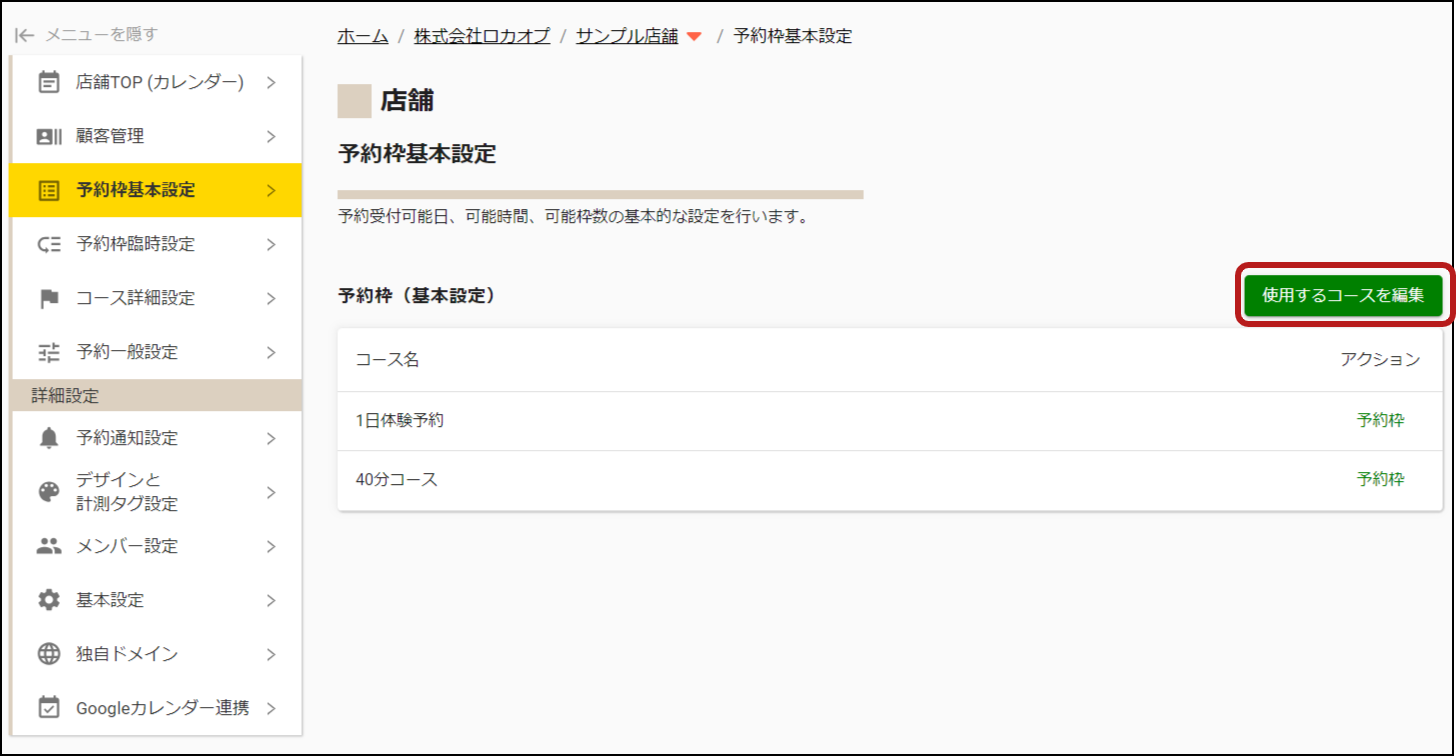The image size is (1456, 756).
Task: Open デザインと計測タグ設定 menu item
Action: coord(156,492)
